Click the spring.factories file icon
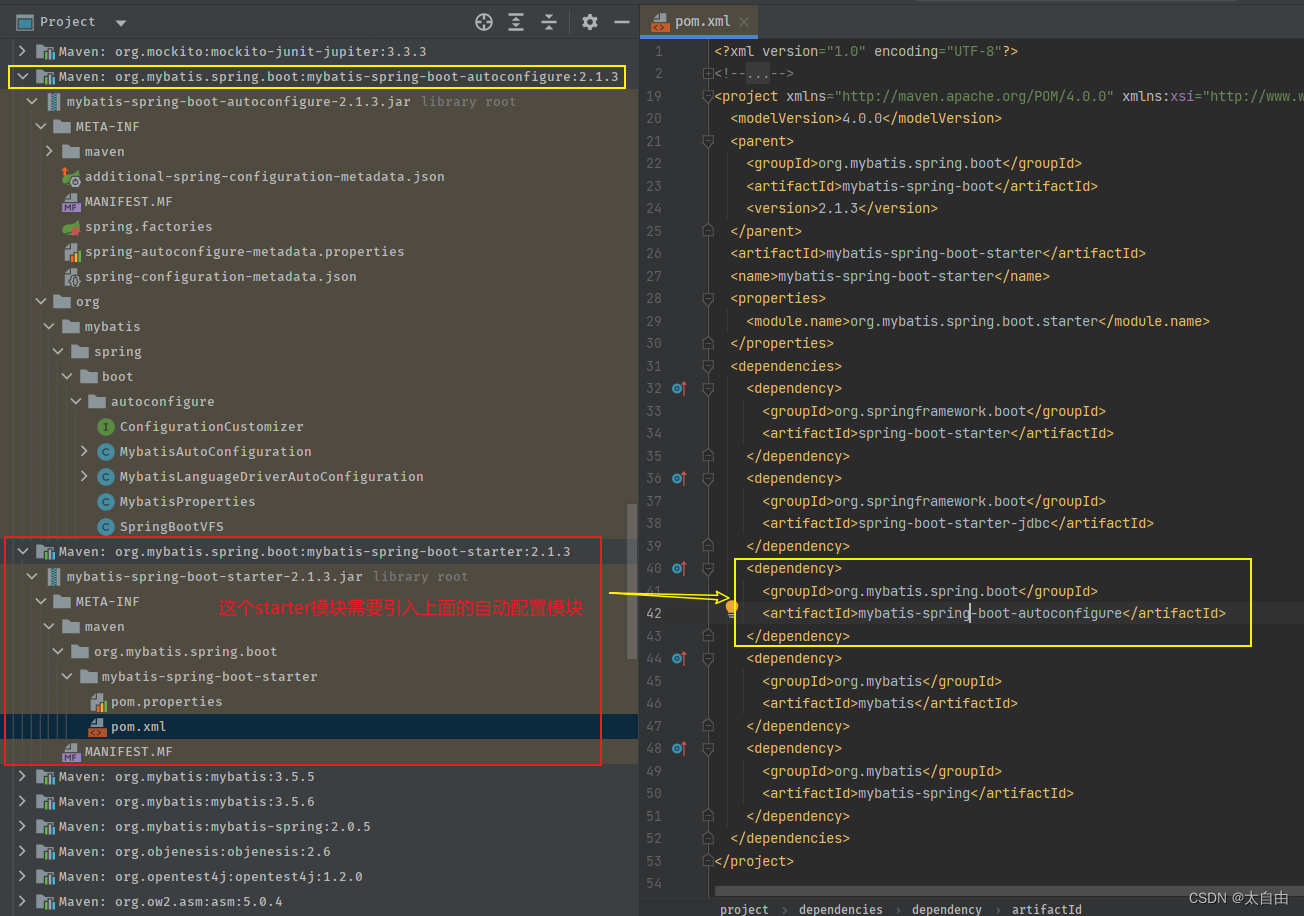Screen dimensions: 1304x916 coord(71,226)
